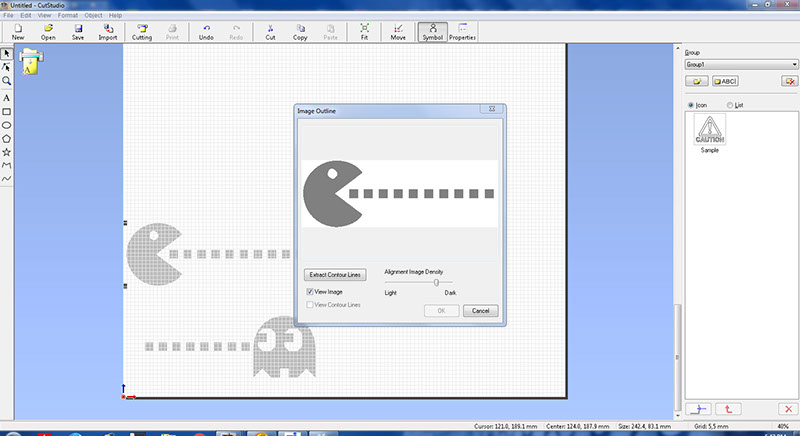Click the View Contour Lines checkbox

pyautogui.click(x=310, y=304)
